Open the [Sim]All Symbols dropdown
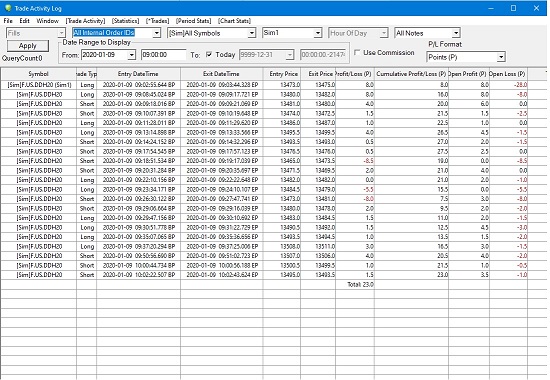This screenshot has height=380, width=550. 251,33
